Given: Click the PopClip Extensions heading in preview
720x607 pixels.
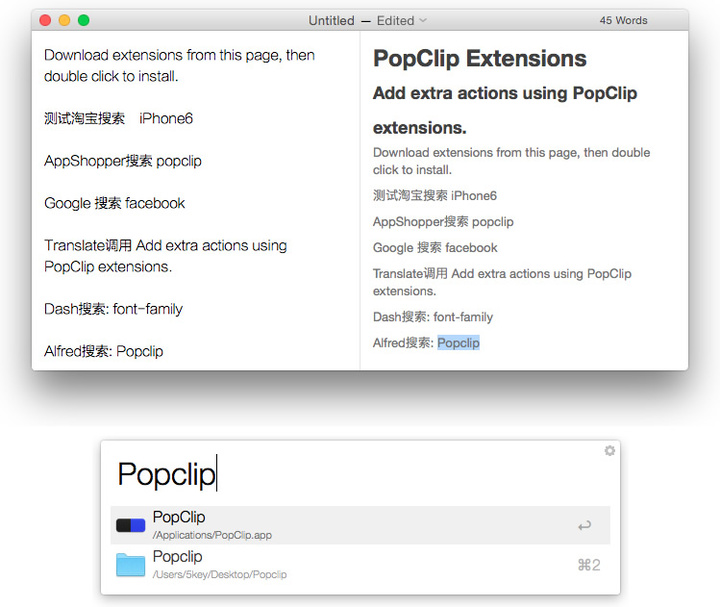Looking at the screenshot, I should click(480, 58).
